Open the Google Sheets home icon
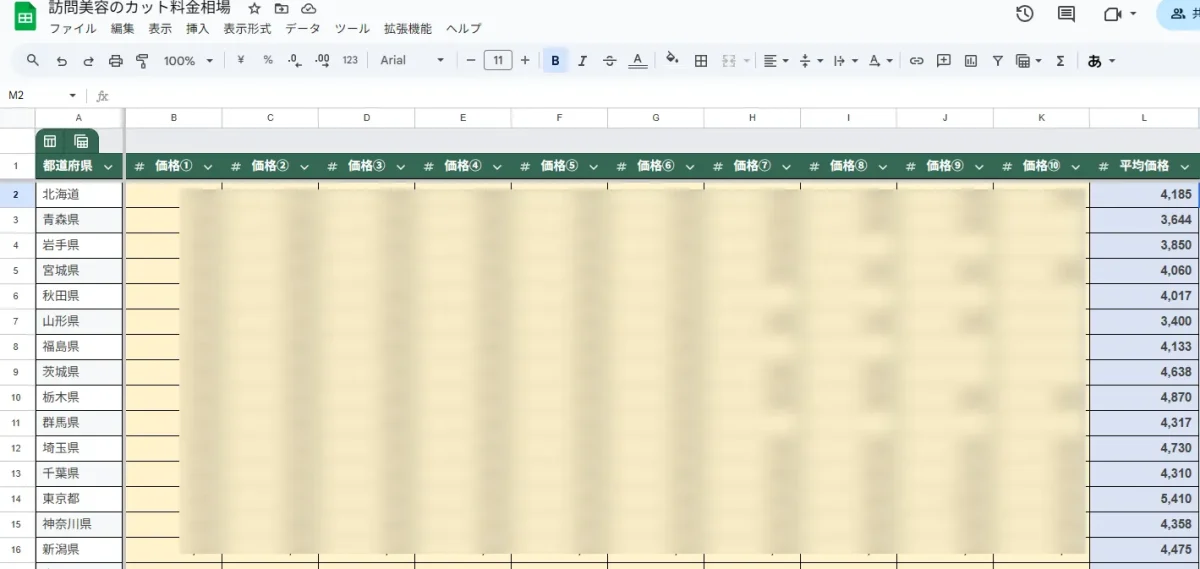This screenshot has width=1200, height=569. tap(25, 16)
